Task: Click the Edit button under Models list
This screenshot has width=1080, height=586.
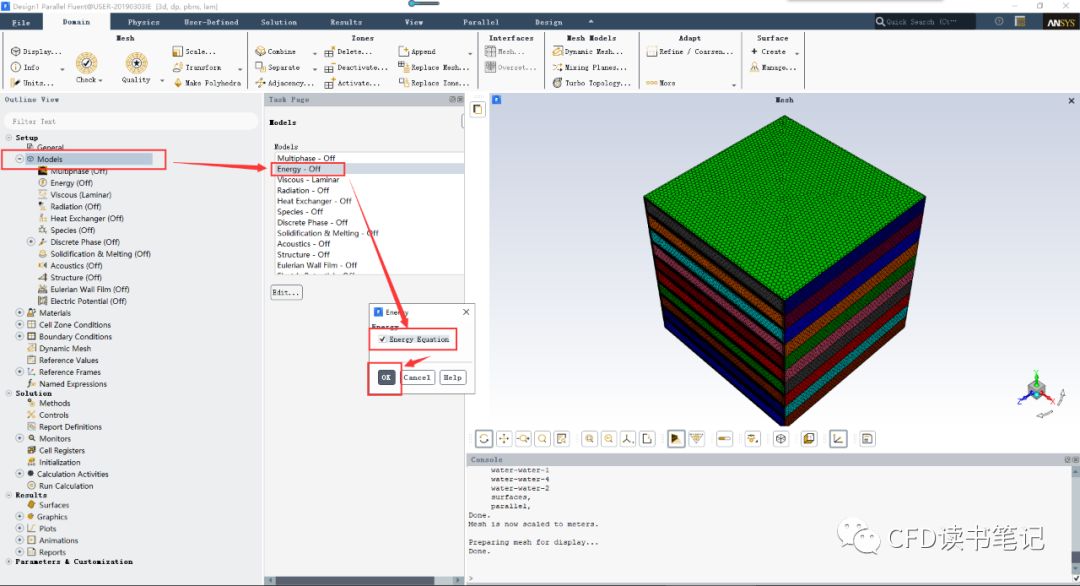Action: click(286, 292)
